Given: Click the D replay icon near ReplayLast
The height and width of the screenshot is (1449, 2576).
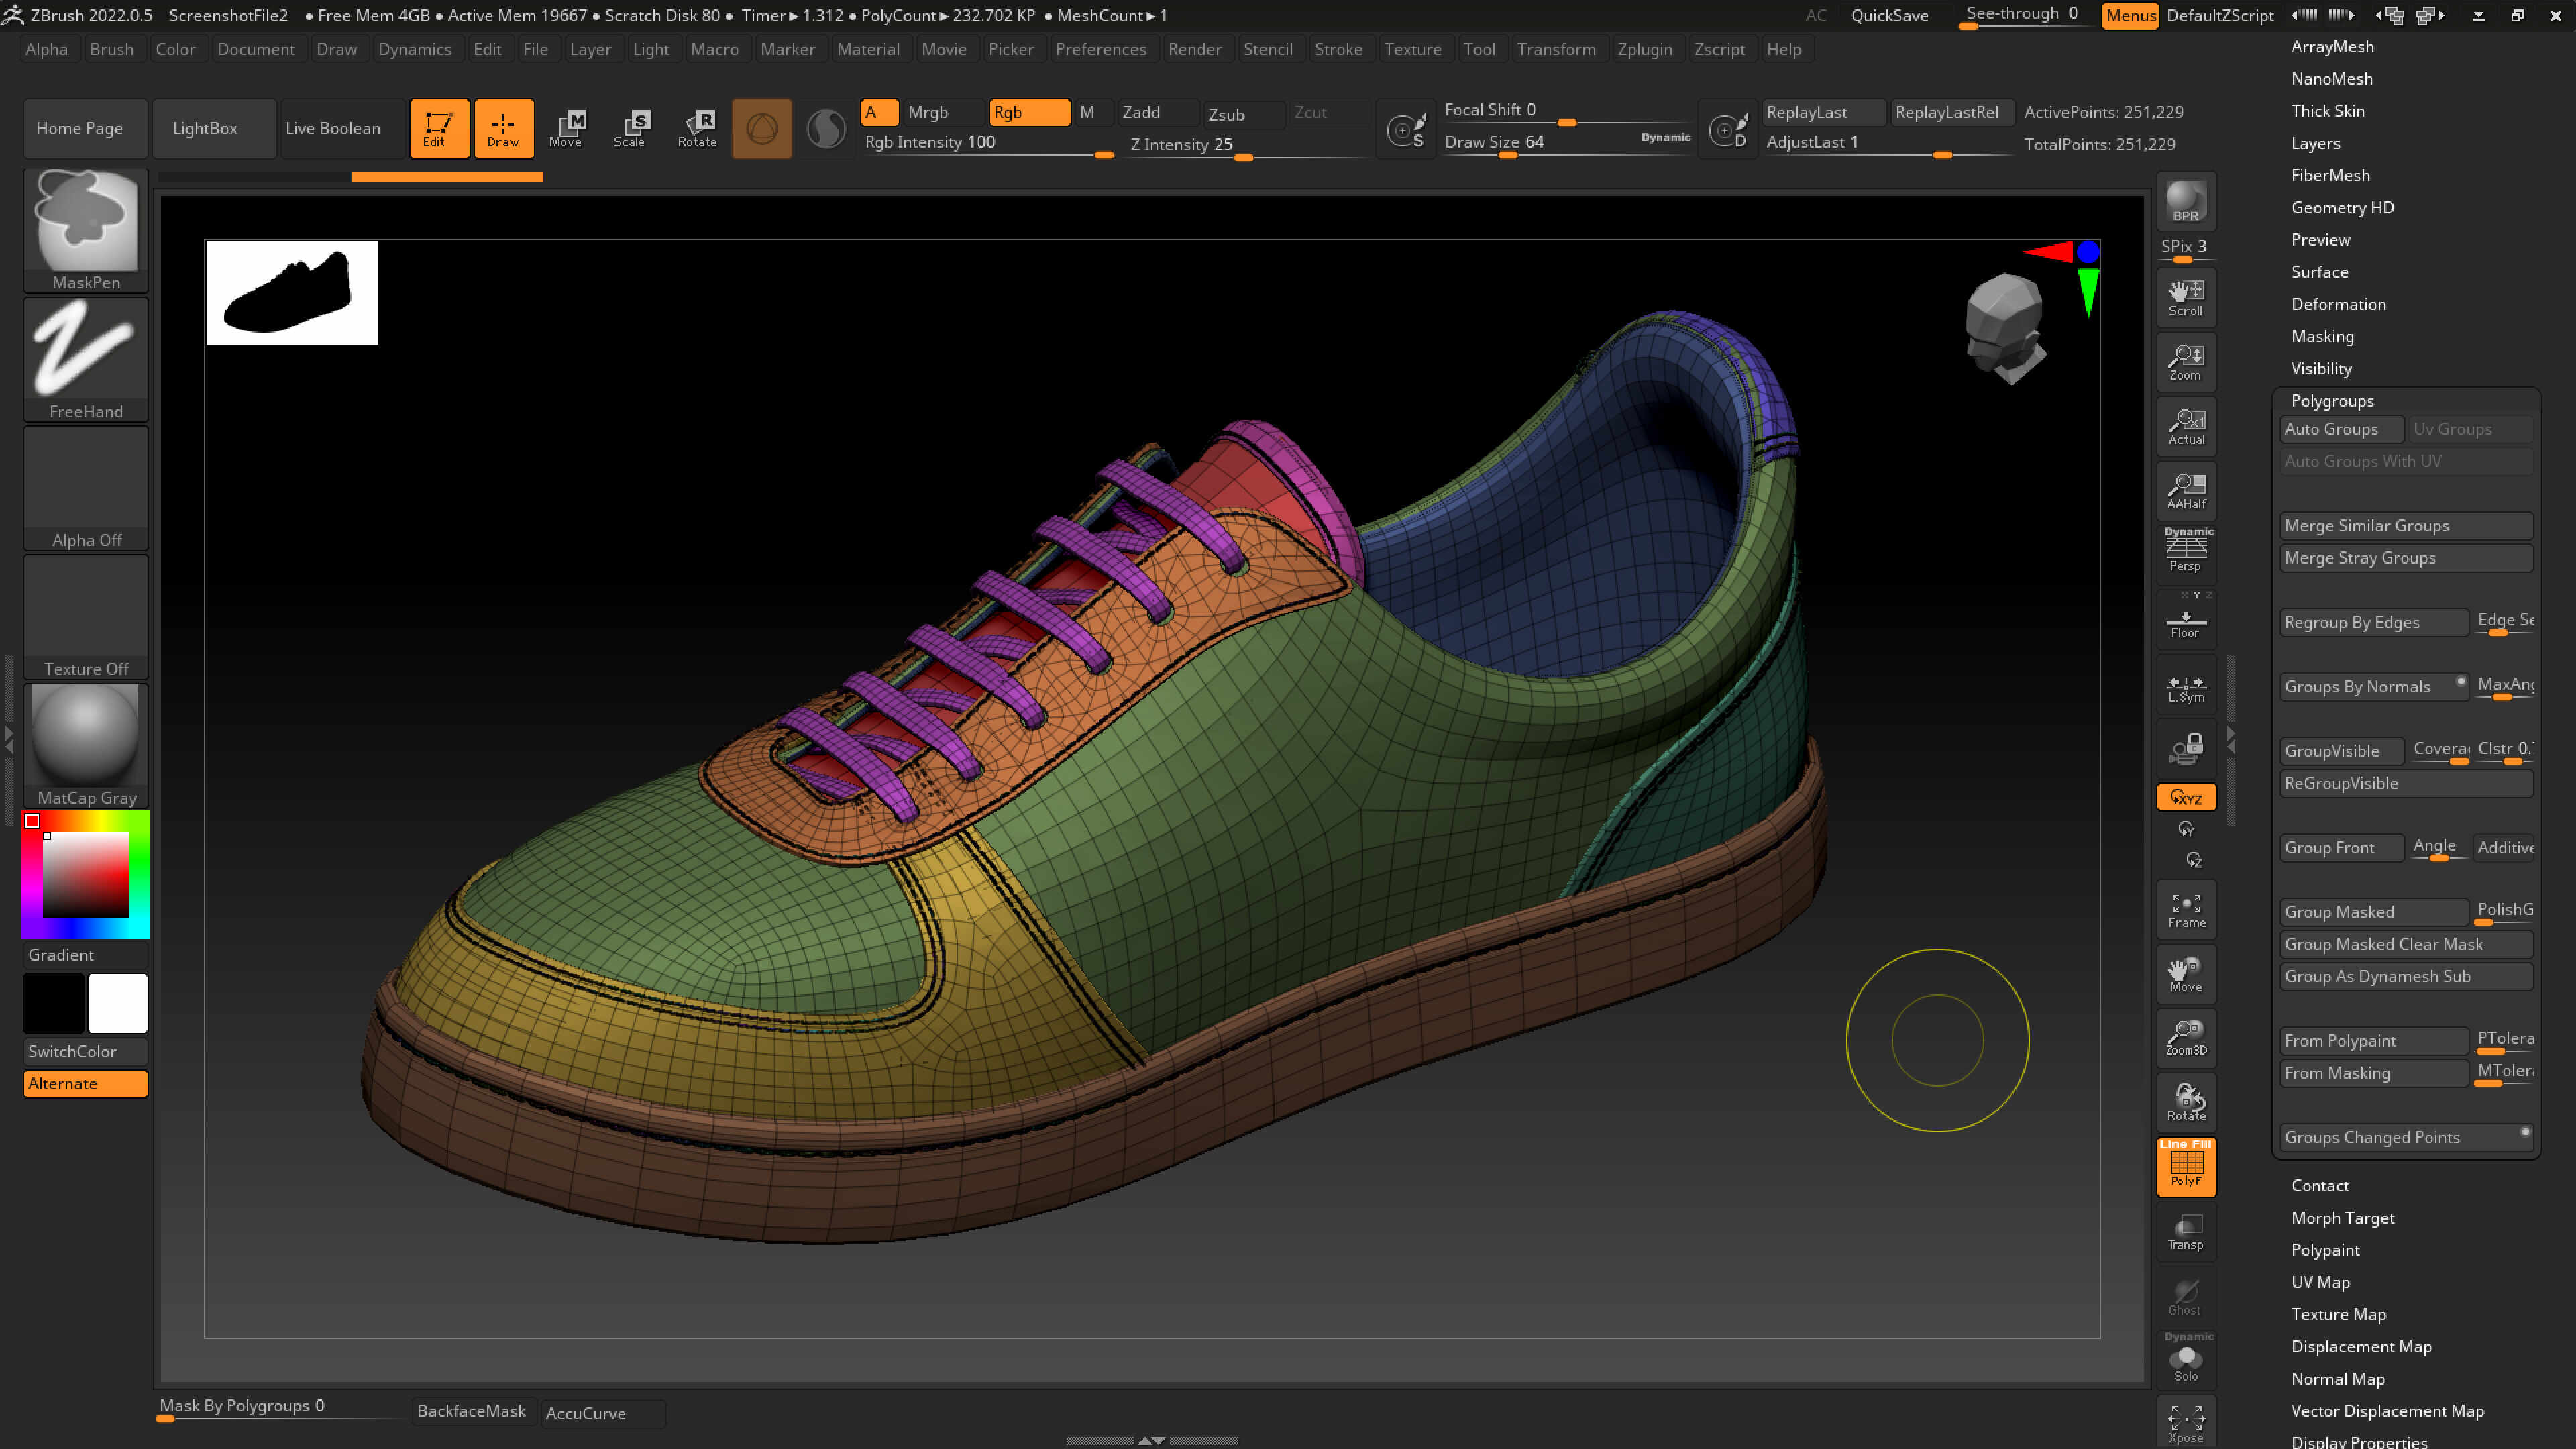Looking at the screenshot, I should pos(1728,130).
